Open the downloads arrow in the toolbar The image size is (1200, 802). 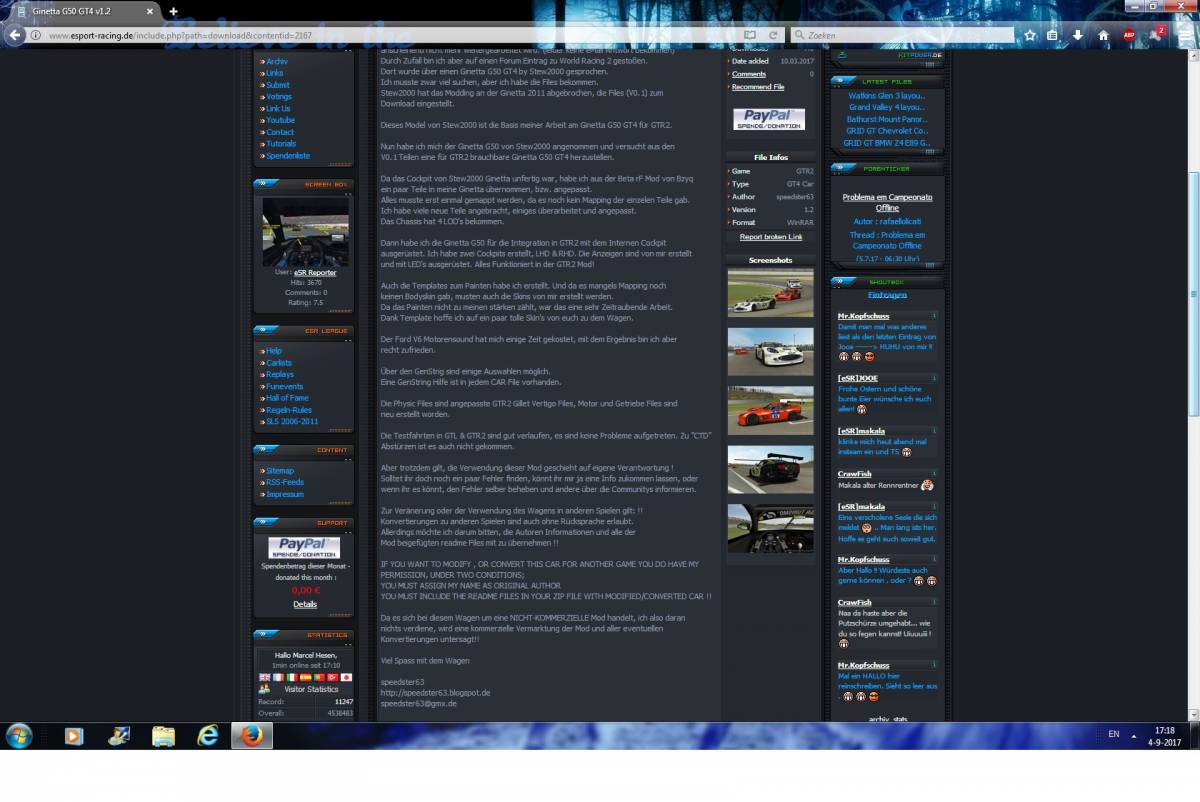tap(1078, 35)
